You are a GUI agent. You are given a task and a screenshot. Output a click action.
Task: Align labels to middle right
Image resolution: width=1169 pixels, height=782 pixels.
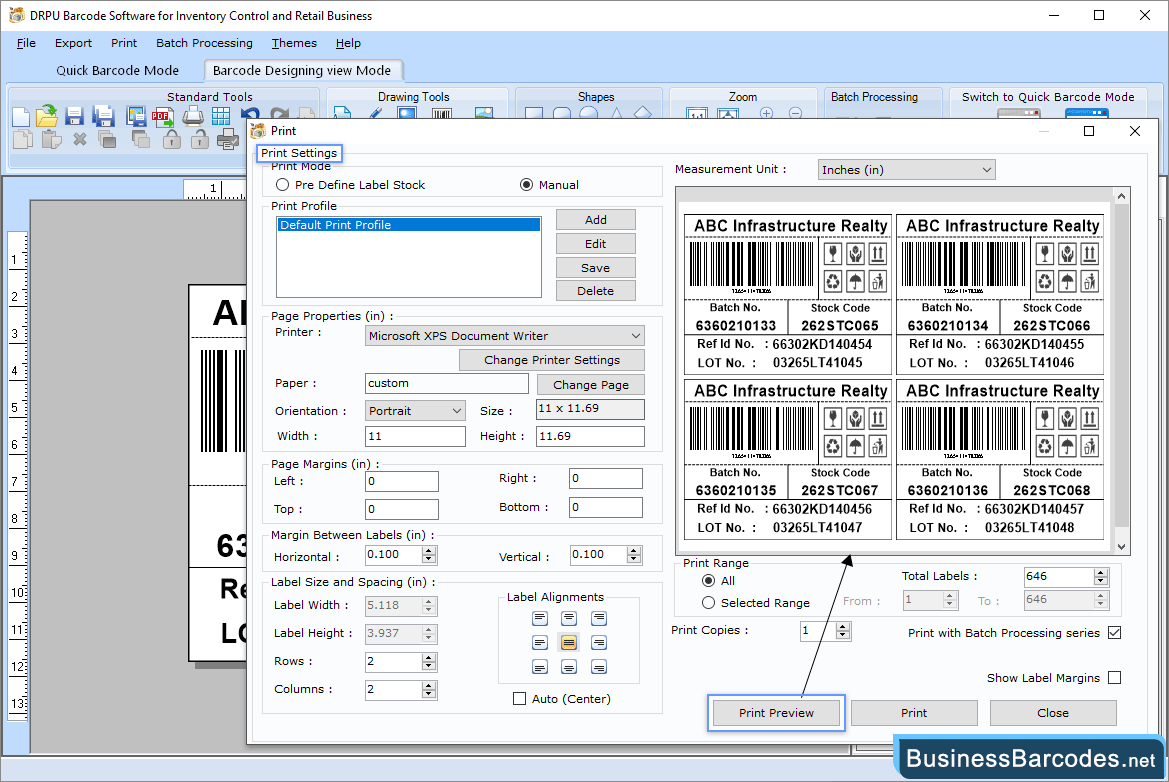tap(599, 643)
